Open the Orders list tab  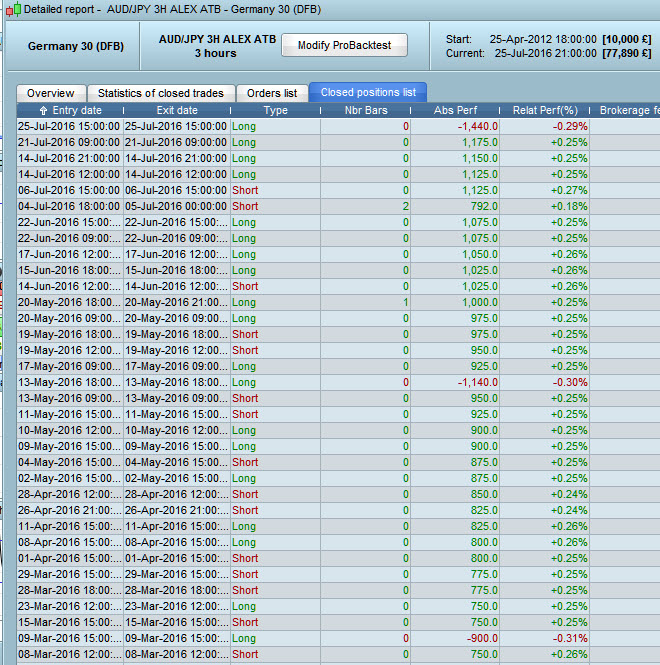[x=272, y=93]
